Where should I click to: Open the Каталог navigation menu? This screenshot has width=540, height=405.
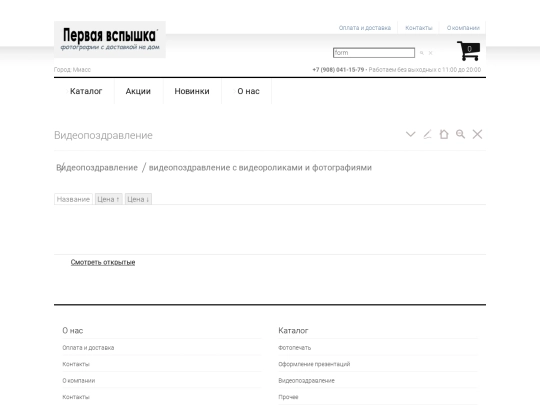coord(86,91)
